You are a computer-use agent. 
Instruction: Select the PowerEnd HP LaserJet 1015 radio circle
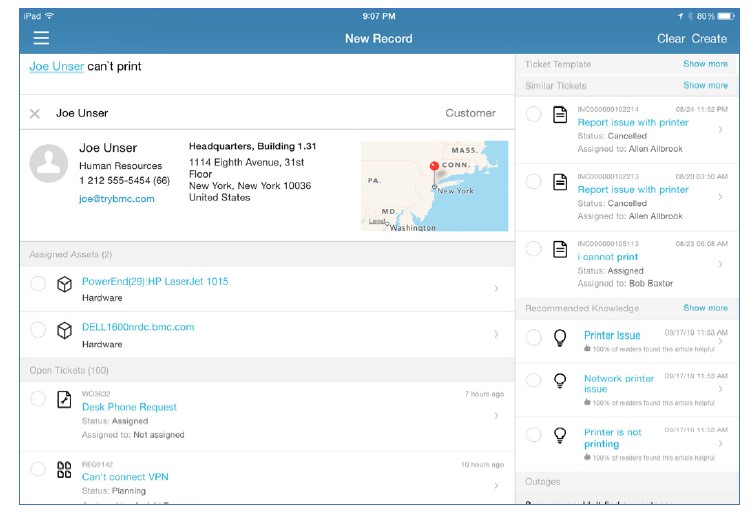point(38,285)
